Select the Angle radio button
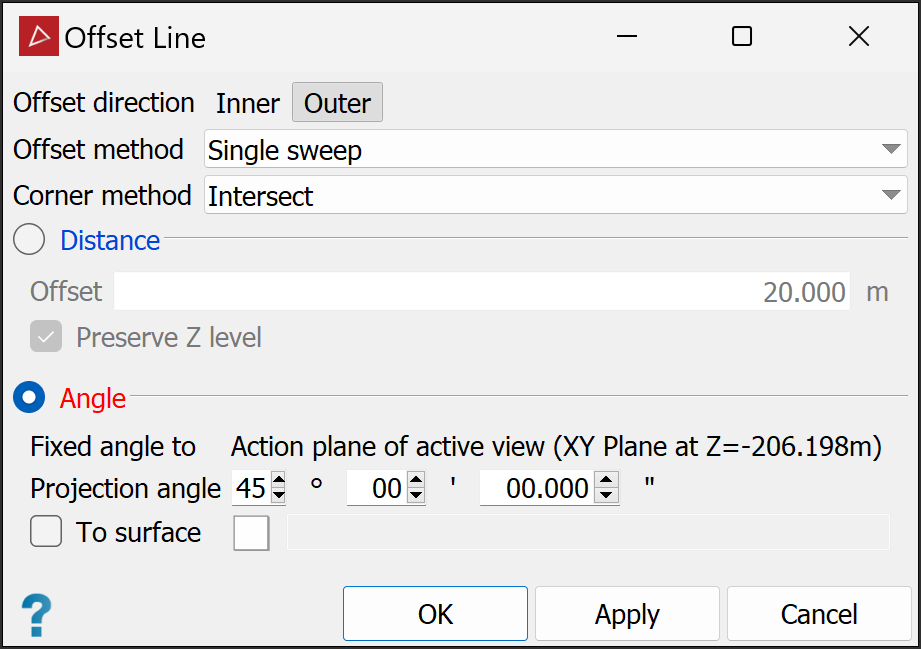The image size is (921, 649). coord(29,398)
